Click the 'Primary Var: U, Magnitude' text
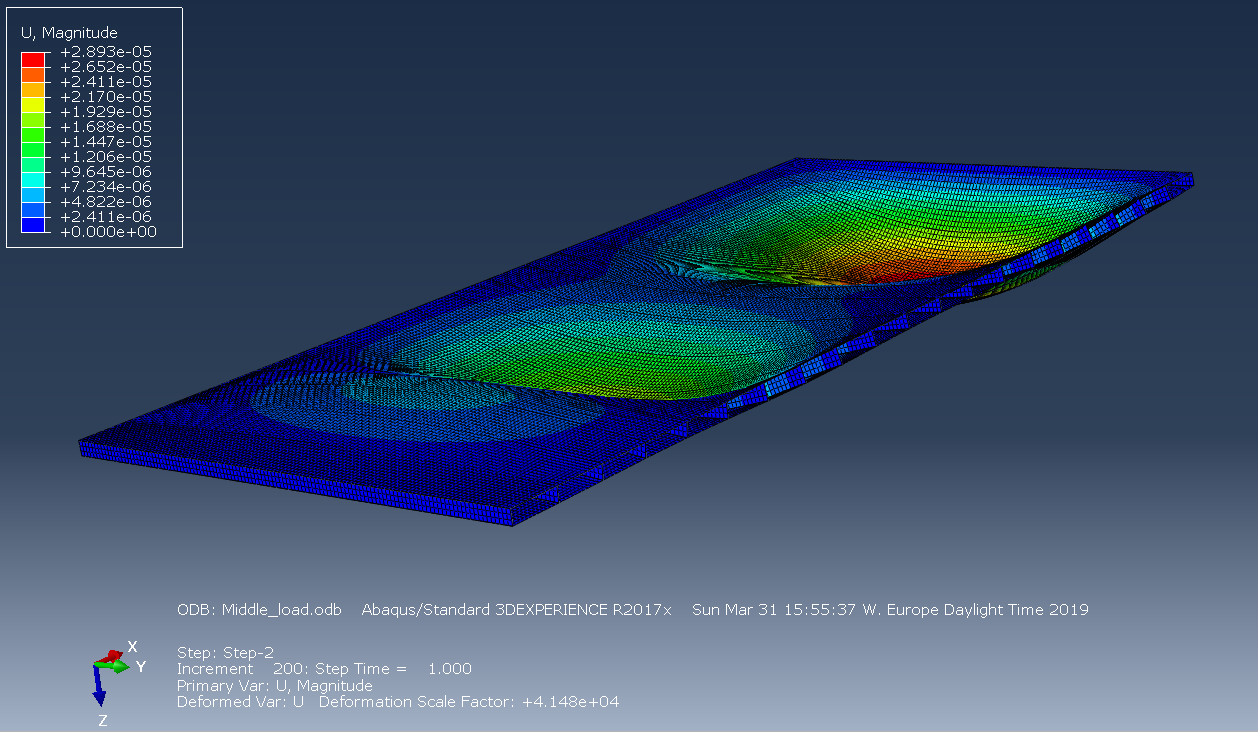Screen dimensions: 1258x733 coord(274,686)
